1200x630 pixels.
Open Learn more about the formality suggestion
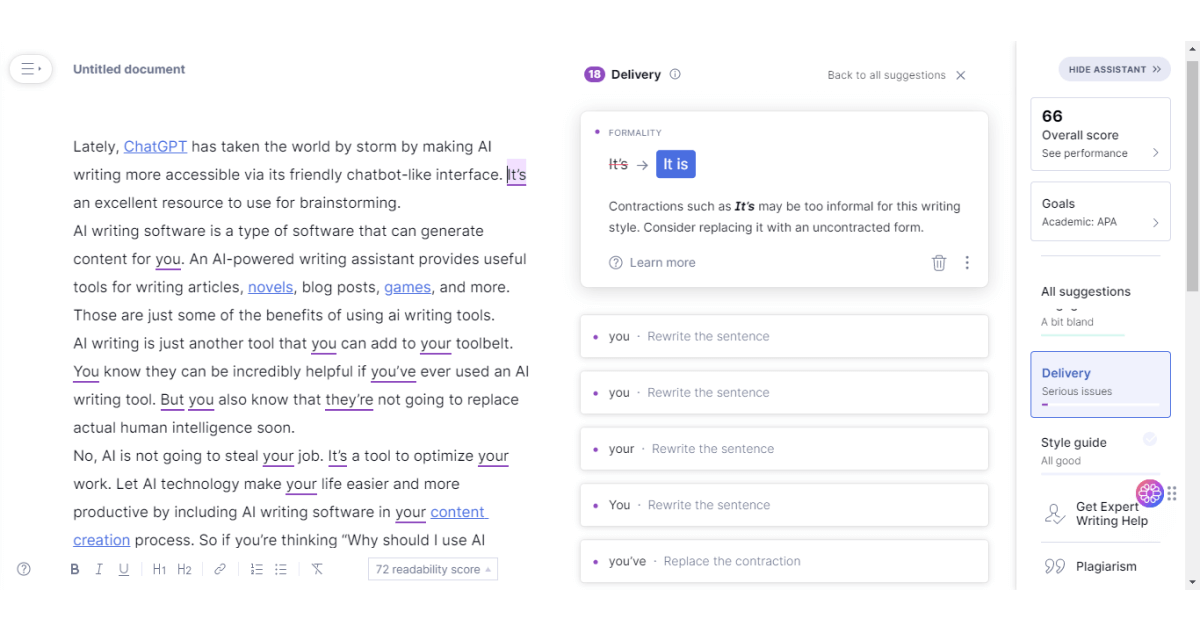652,263
